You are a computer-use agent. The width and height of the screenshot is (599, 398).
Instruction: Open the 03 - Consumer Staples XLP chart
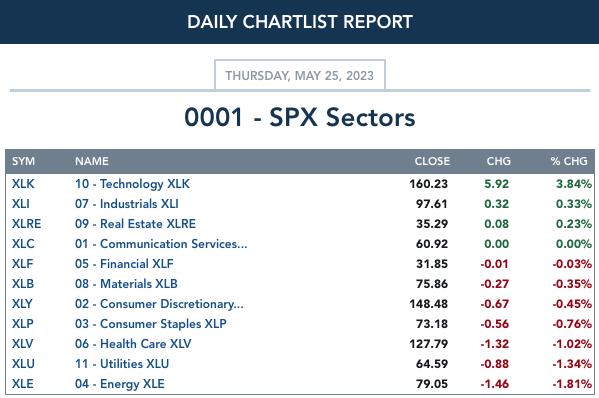point(151,324)
